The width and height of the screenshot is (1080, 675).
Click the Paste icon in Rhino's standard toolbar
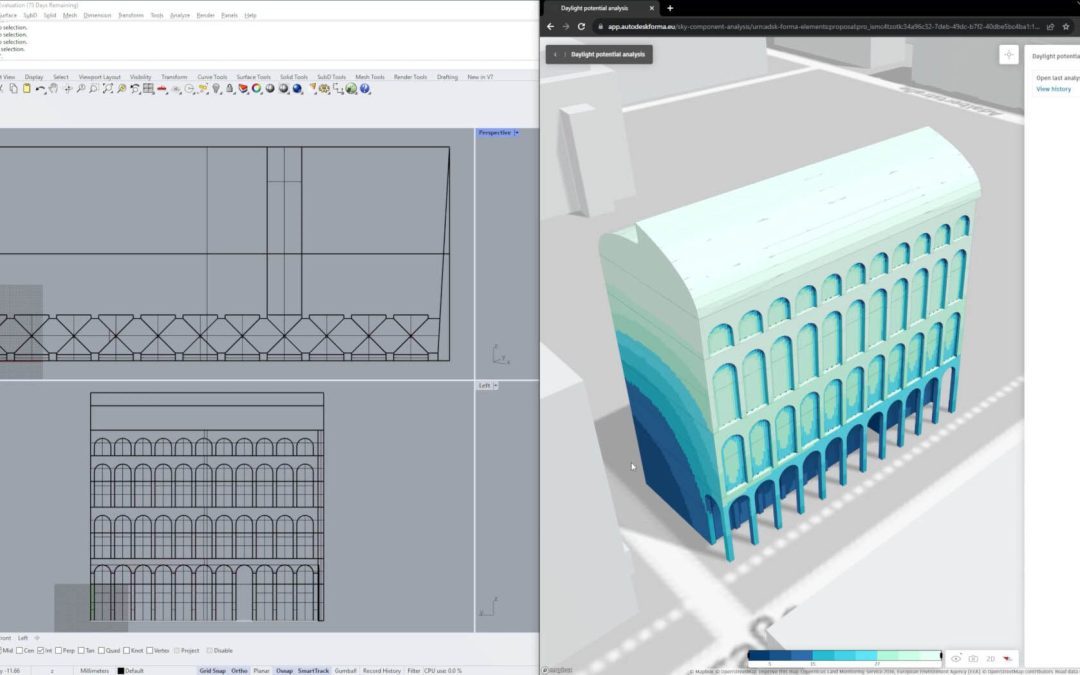pyautogui.click(x=27, y=90)
